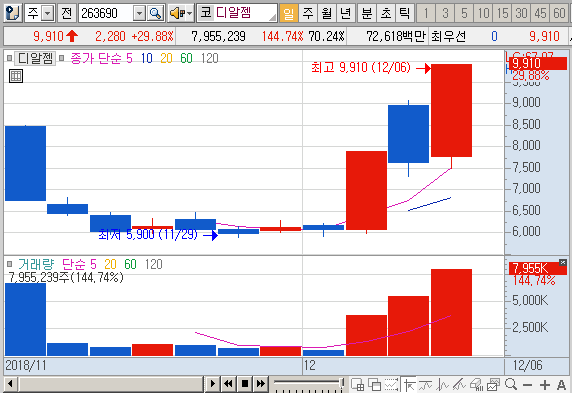The width and height of the screenshot is (572, 393).
Task: Click the stock name field 디알젬
Action: pos(237,14)
